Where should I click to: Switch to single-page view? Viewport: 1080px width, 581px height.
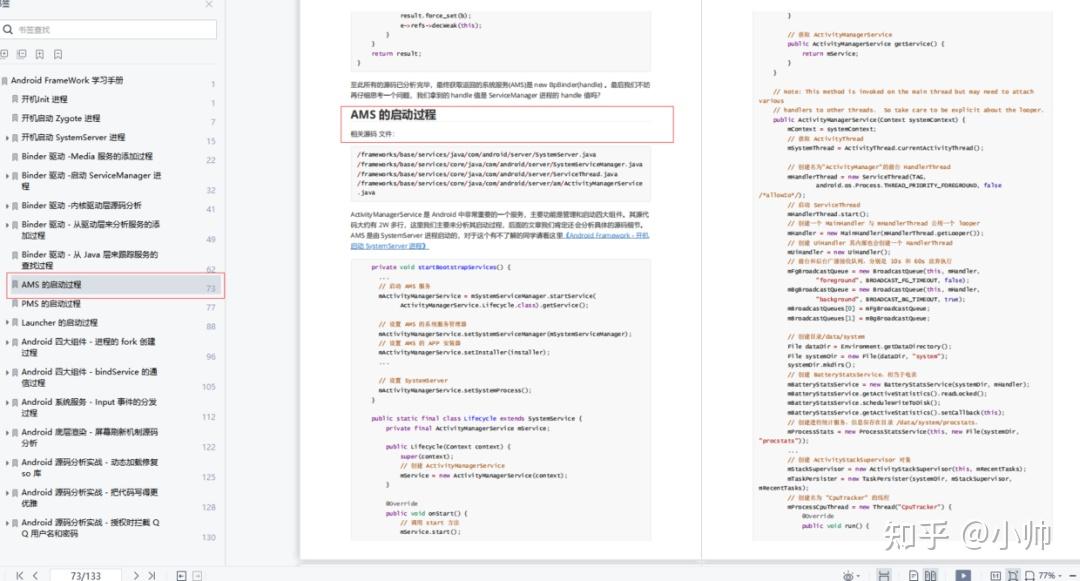(x=914, y=573)
